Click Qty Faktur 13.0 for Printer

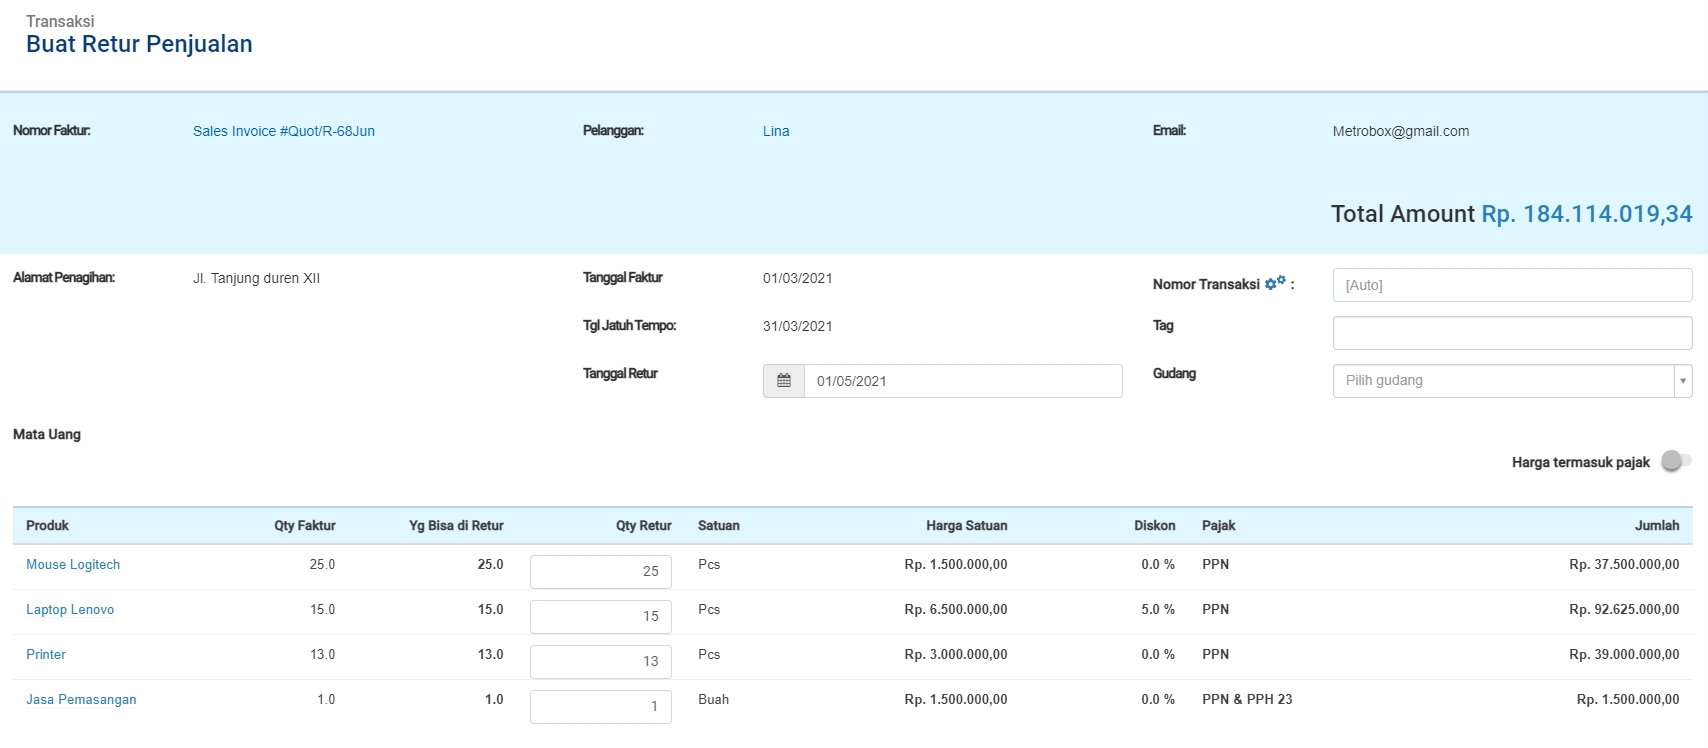pyautogui.click(x=322, y=655)
